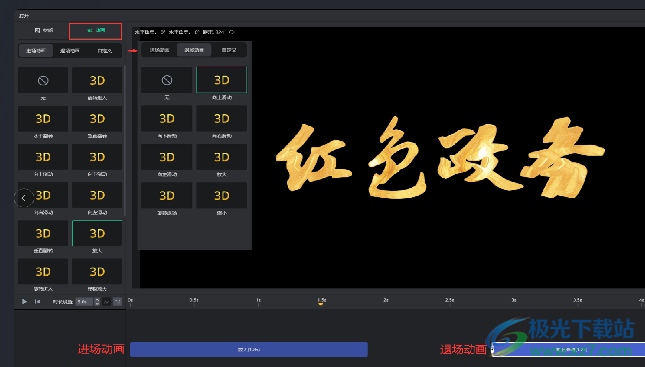Click the 0.5s mark on timeline ruler
The height and width of the screenshot is (367, 645).
194,301
